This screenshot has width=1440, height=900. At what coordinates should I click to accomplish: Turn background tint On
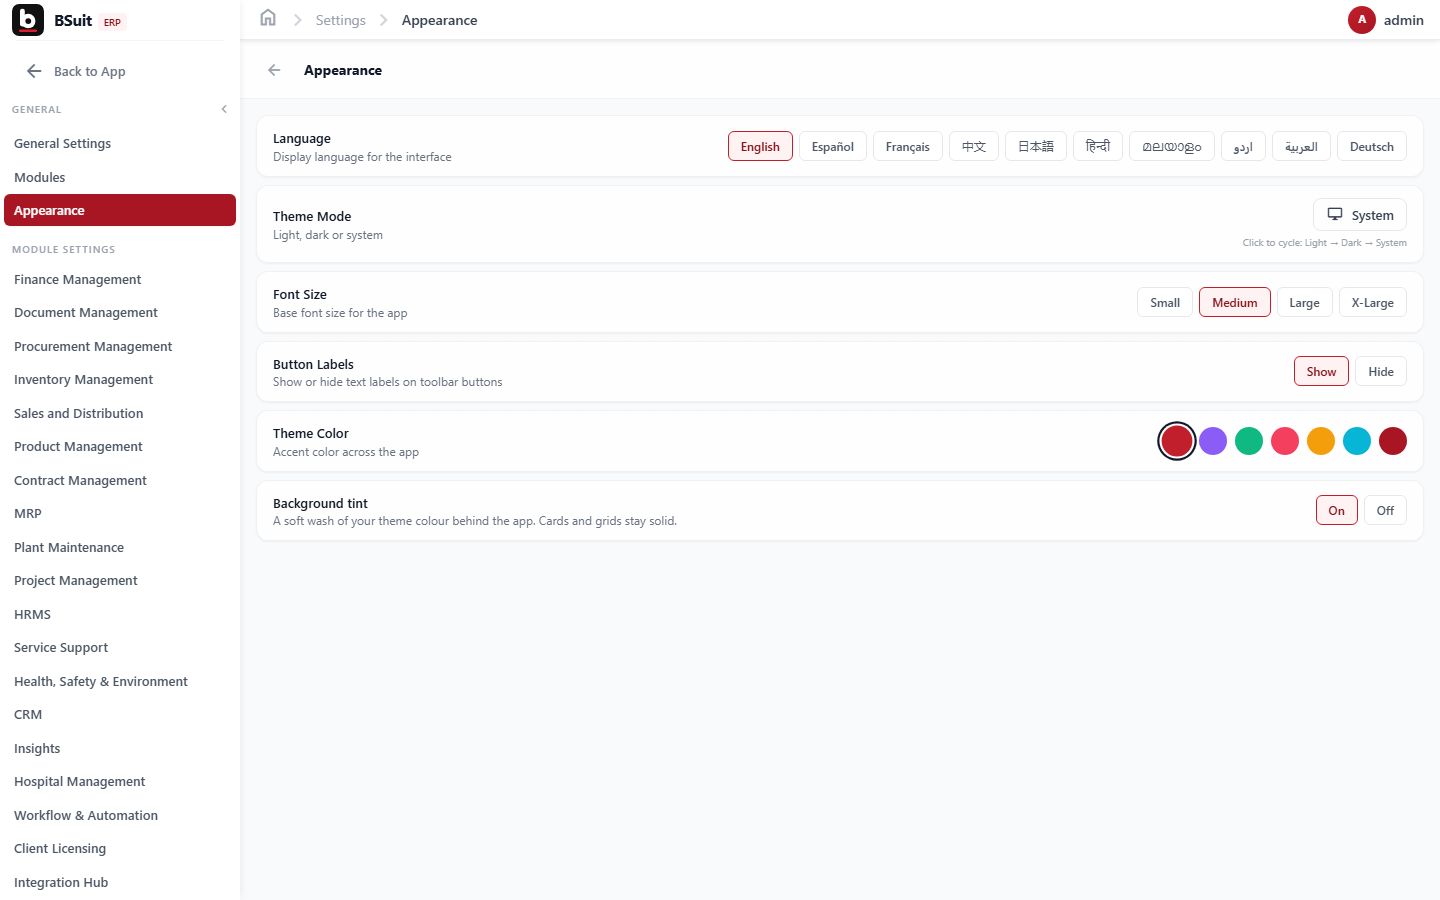point(1337,510)
